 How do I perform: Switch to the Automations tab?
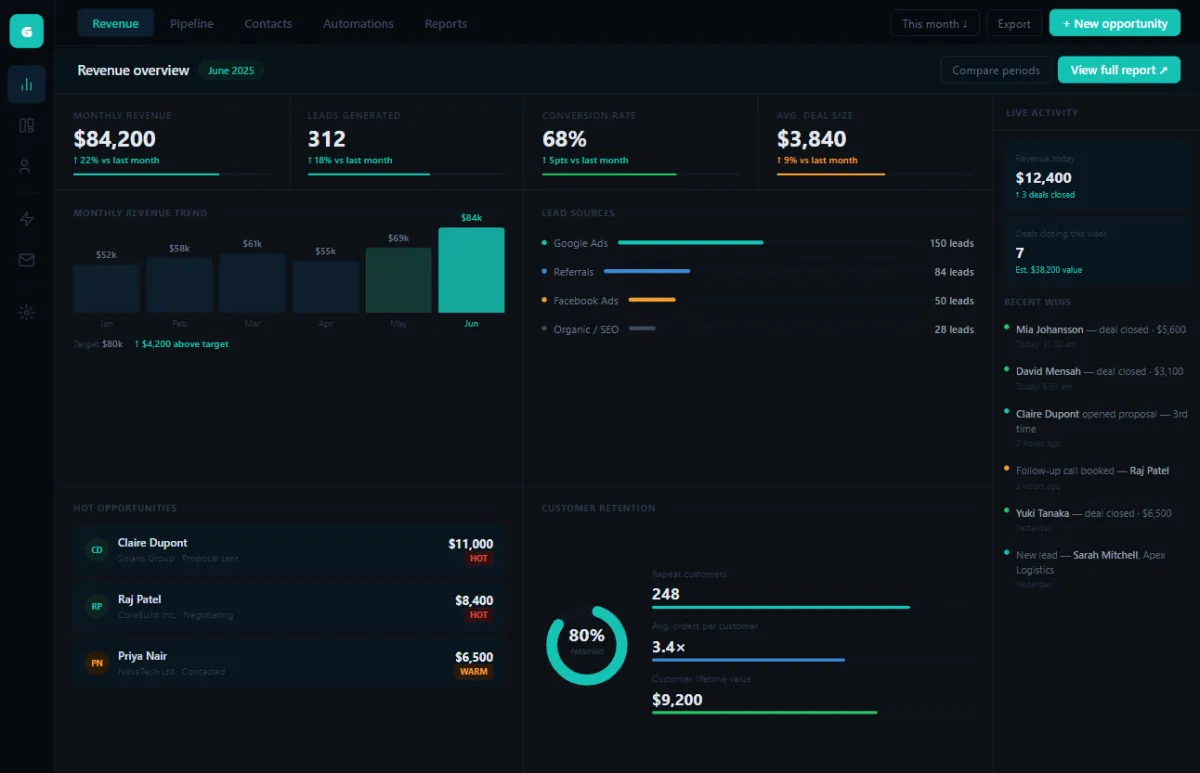coord(358,23)
